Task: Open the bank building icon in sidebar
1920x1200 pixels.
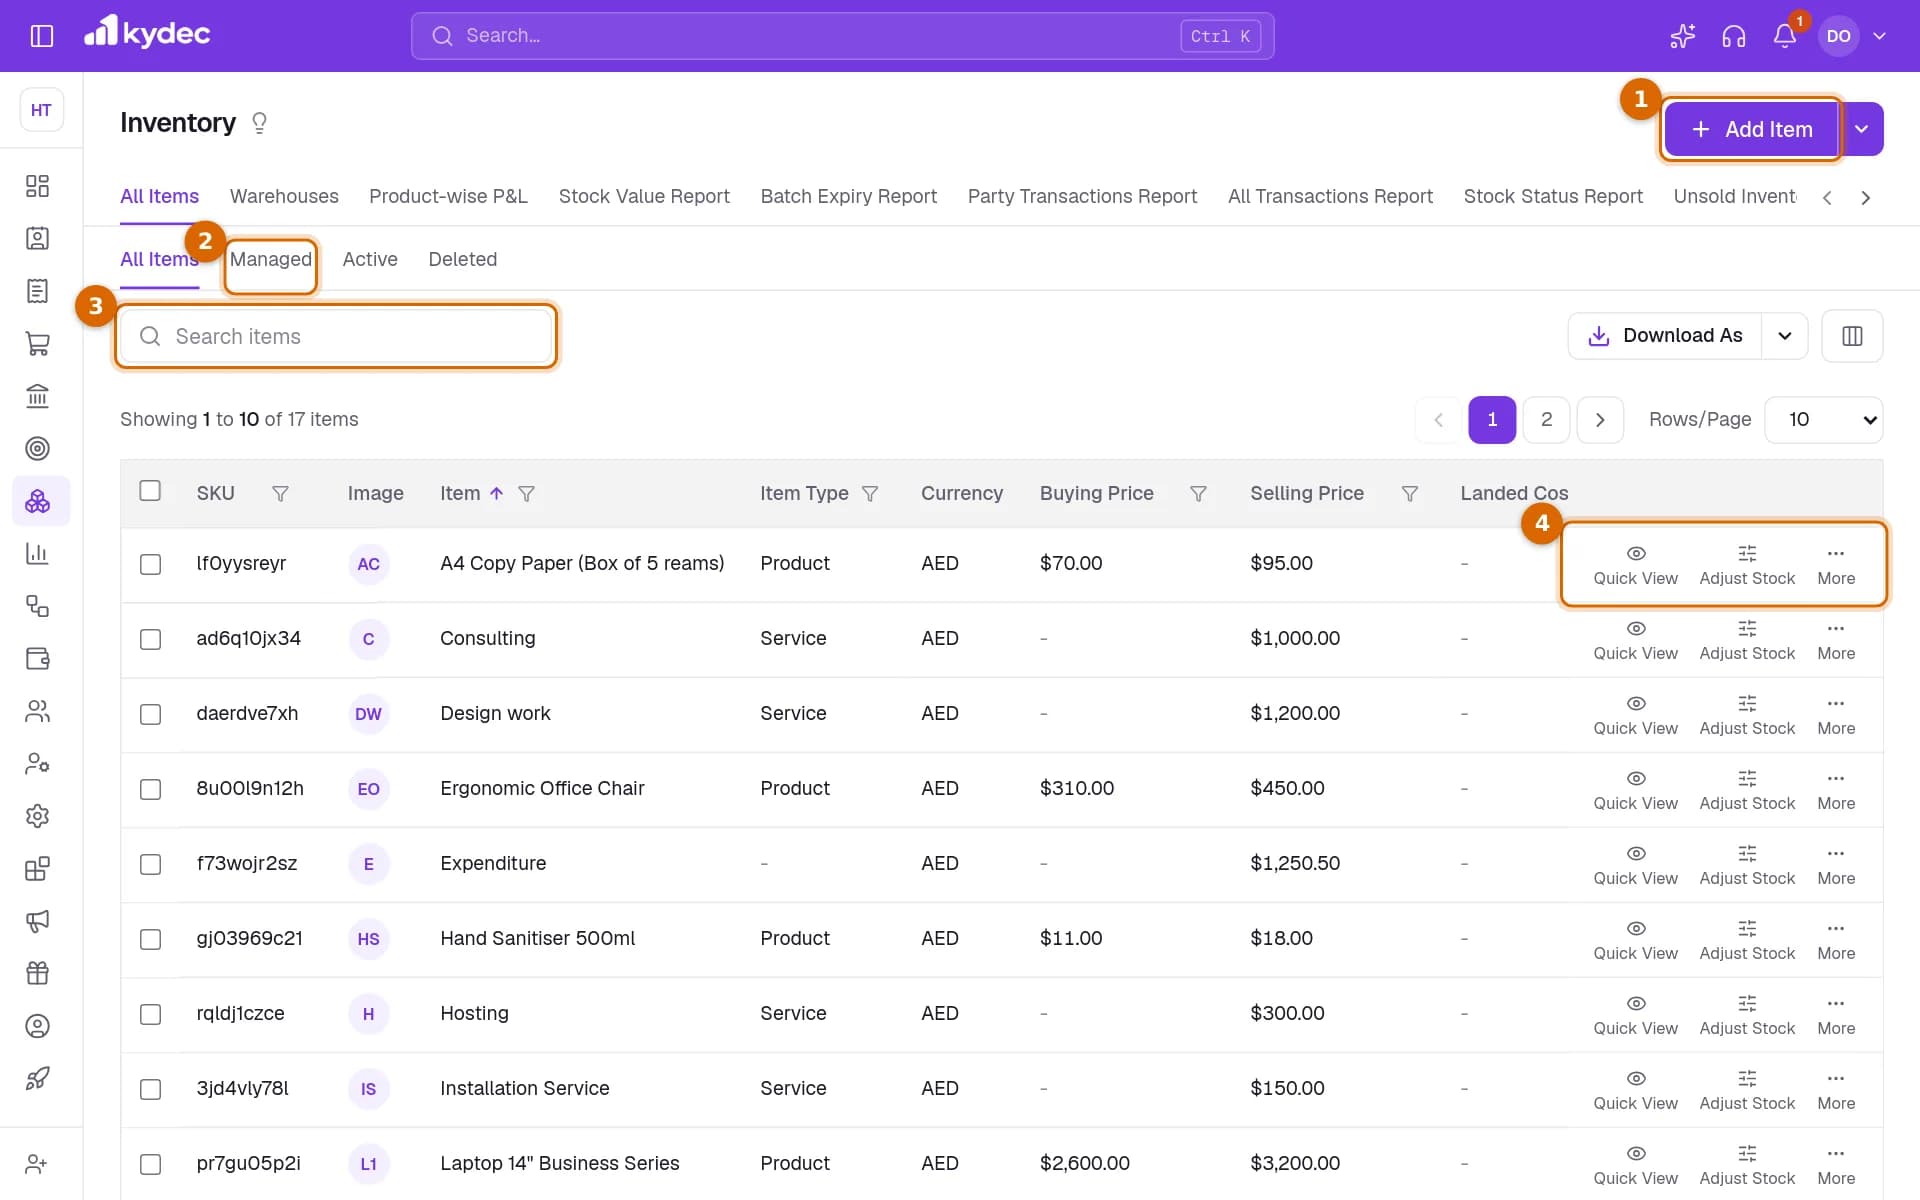Action: [37, 396]
